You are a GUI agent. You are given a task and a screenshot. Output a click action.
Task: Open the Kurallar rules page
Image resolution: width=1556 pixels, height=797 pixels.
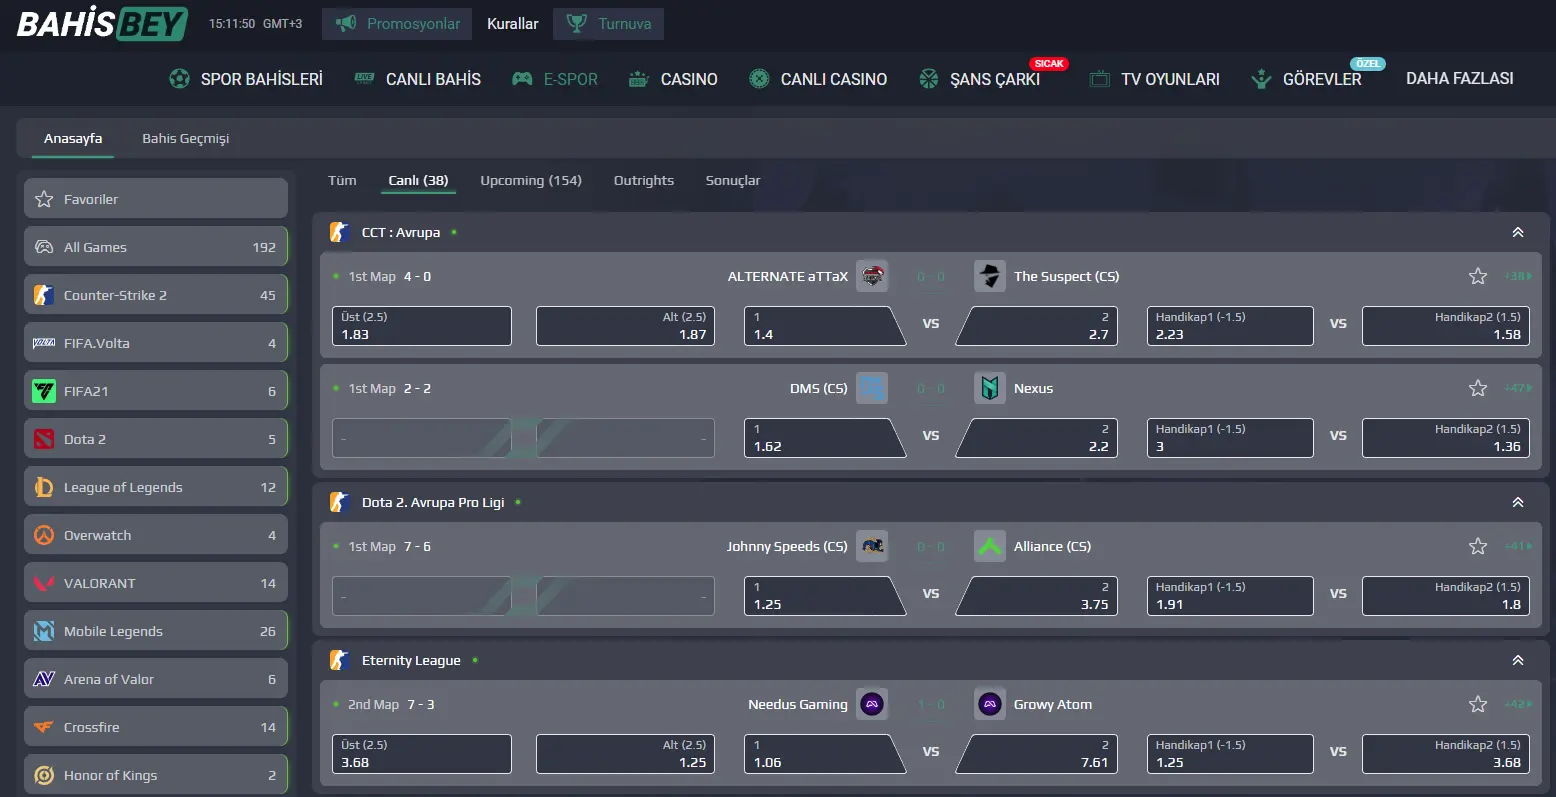(512, 23)
